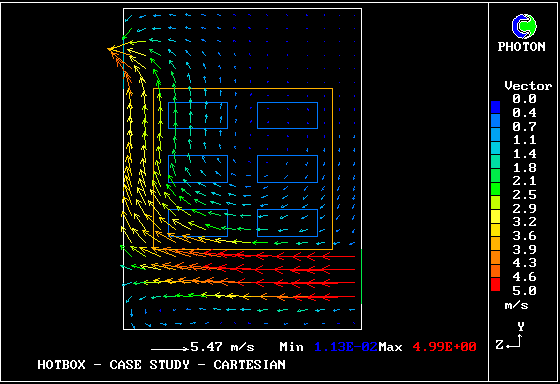
Task: Click the legend value 2.1
Action: coord(524,181)
